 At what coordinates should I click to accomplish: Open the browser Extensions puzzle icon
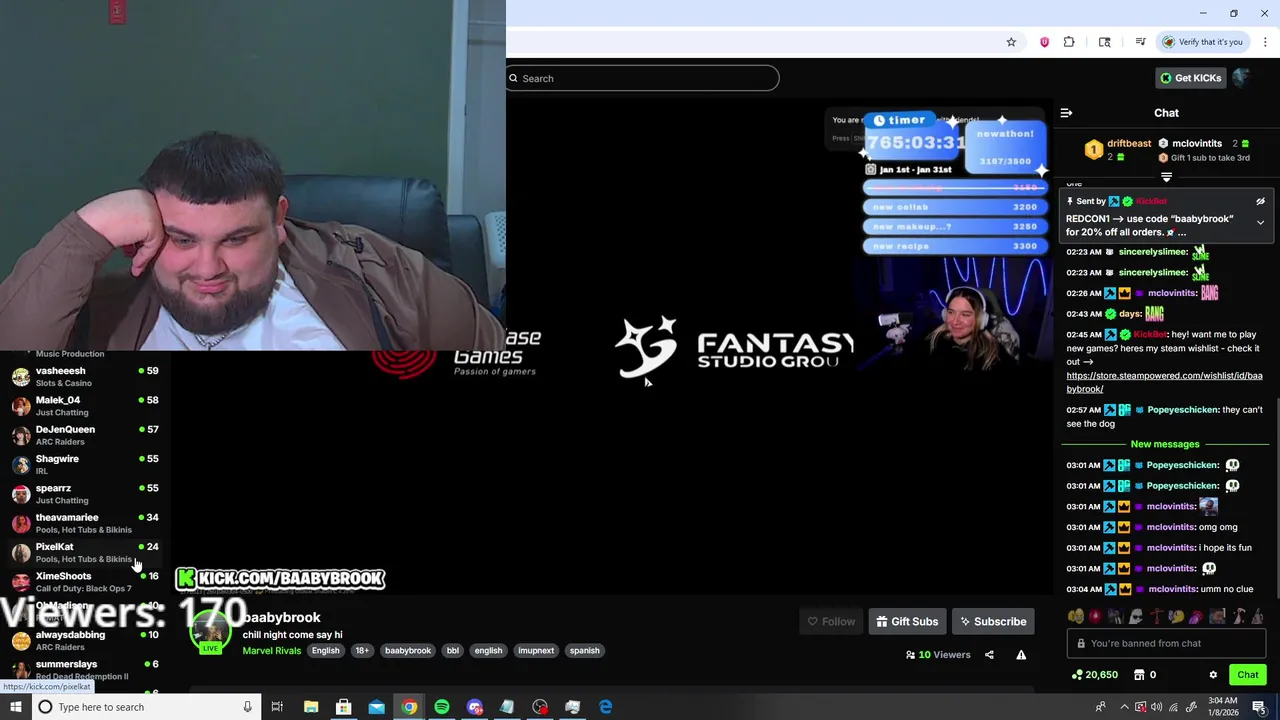pyautogui.click(x=1069, y=42)
